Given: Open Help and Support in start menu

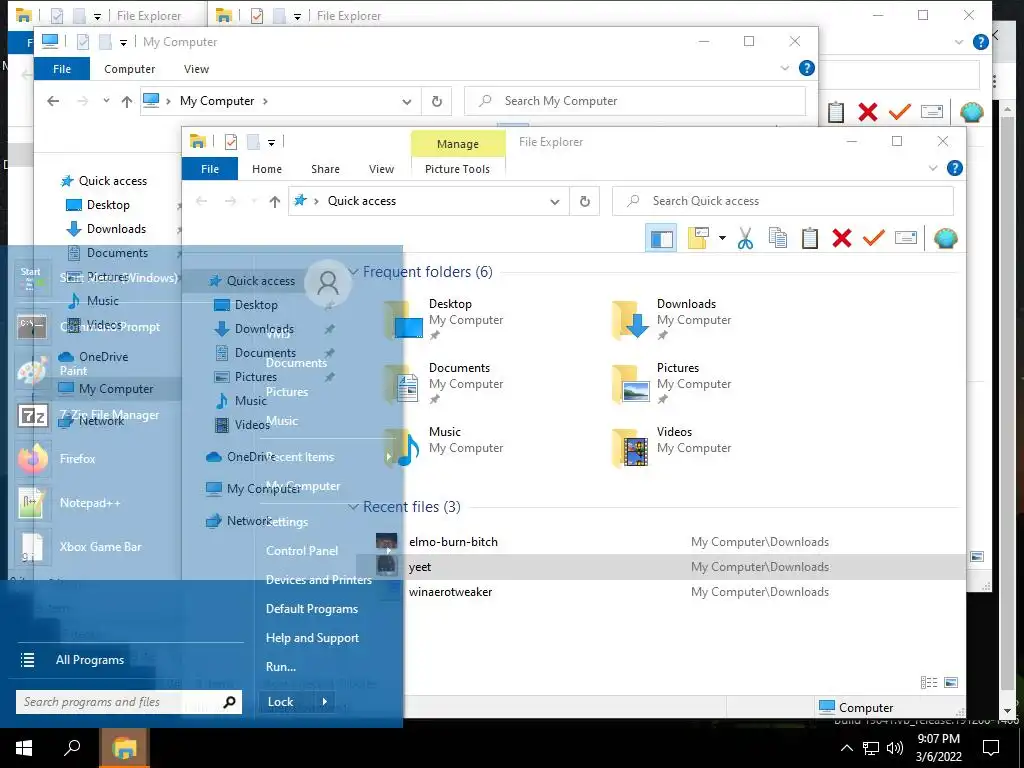Looking at the screenshot, I should tap(312, 638).
